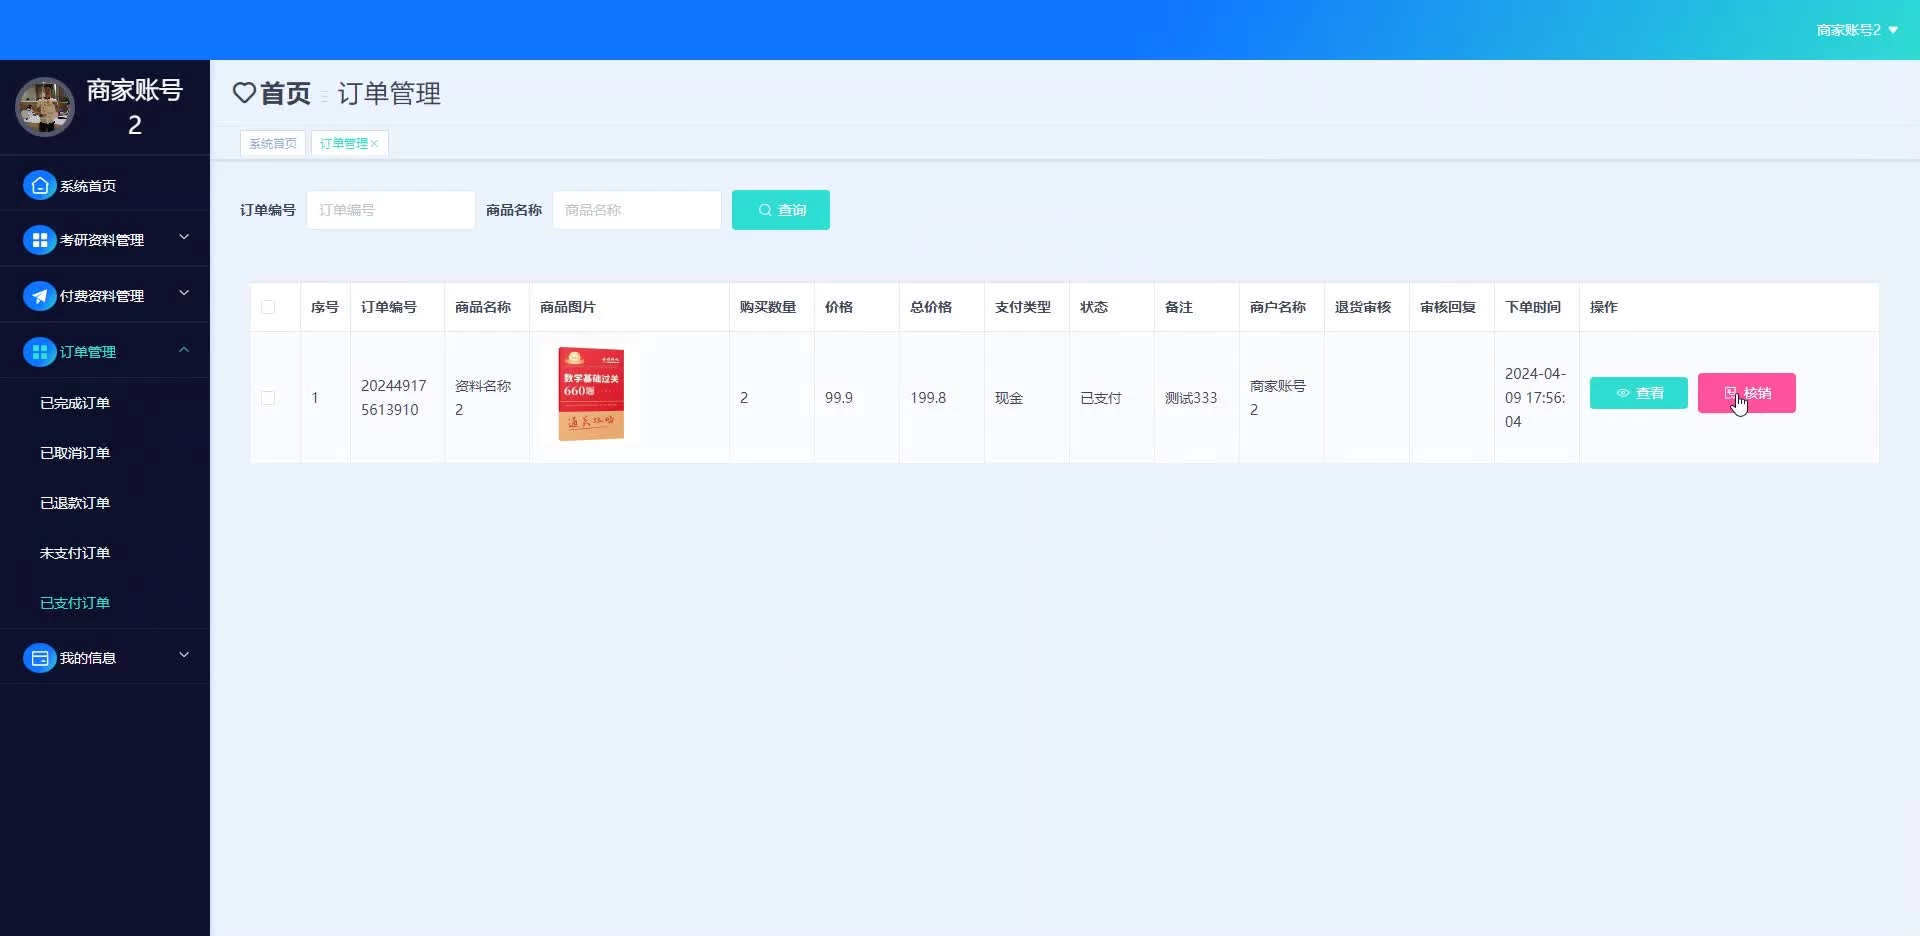Open the 商家账号2 account dropdown at top right
The width and height of the screenshot is (1920, 936).
(x=1856, y=30)
